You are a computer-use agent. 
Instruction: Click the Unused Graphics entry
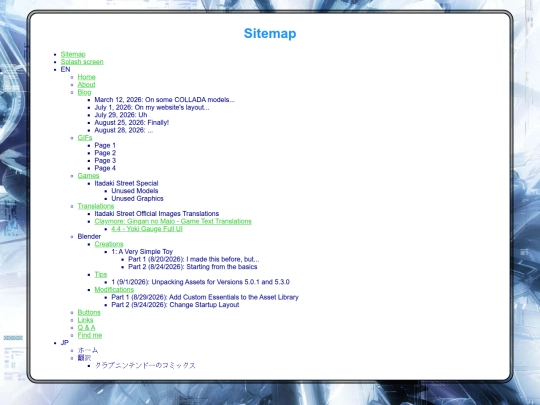point(137,198)
